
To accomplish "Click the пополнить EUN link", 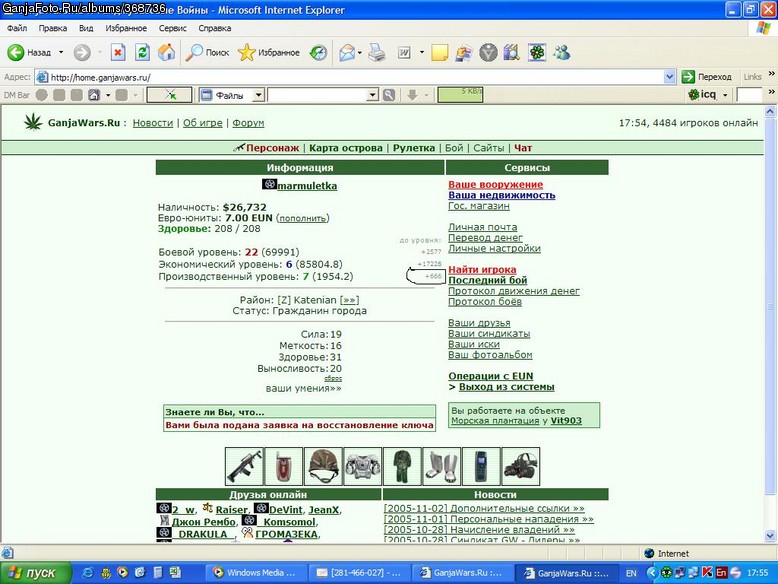I will pyautogui.click(x=303, y=218).
